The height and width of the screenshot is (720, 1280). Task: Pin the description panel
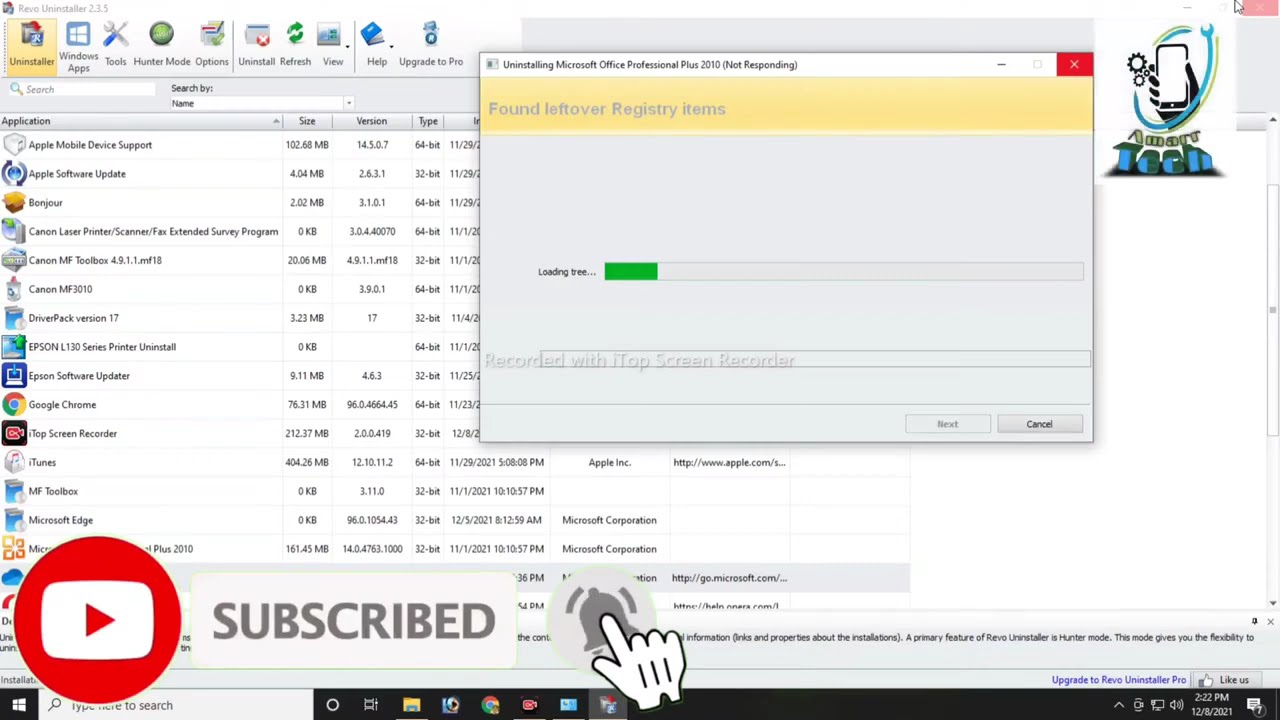coord(1254,621)
